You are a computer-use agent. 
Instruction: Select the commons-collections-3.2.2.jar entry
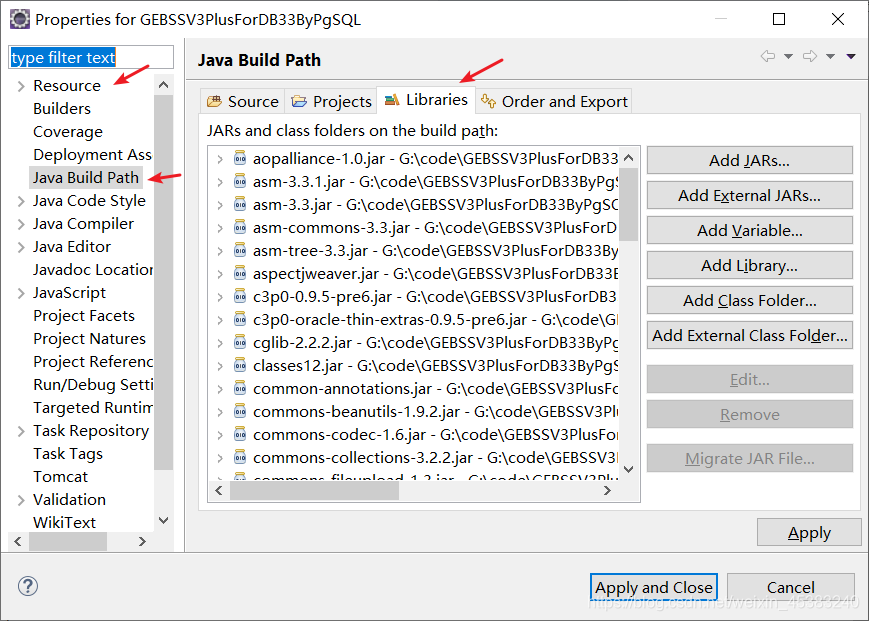pos(435,458)
